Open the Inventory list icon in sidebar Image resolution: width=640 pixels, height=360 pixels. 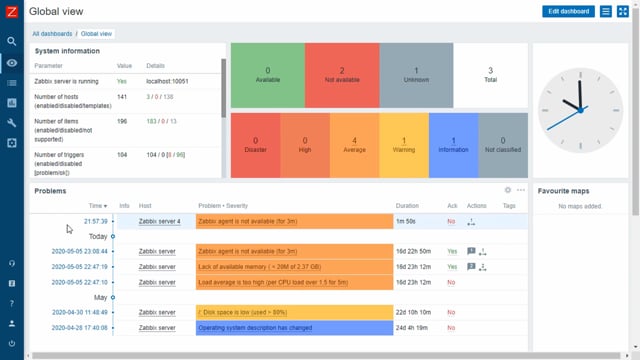(11, 83)
